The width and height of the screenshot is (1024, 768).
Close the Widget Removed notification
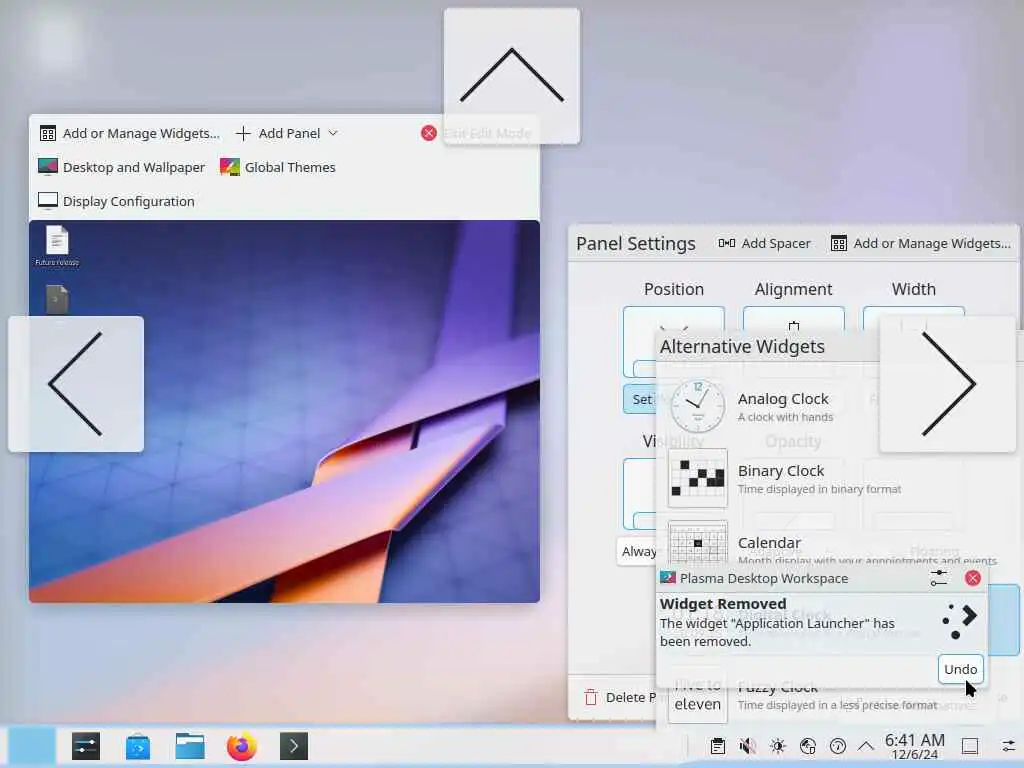(x=973, y=579)
